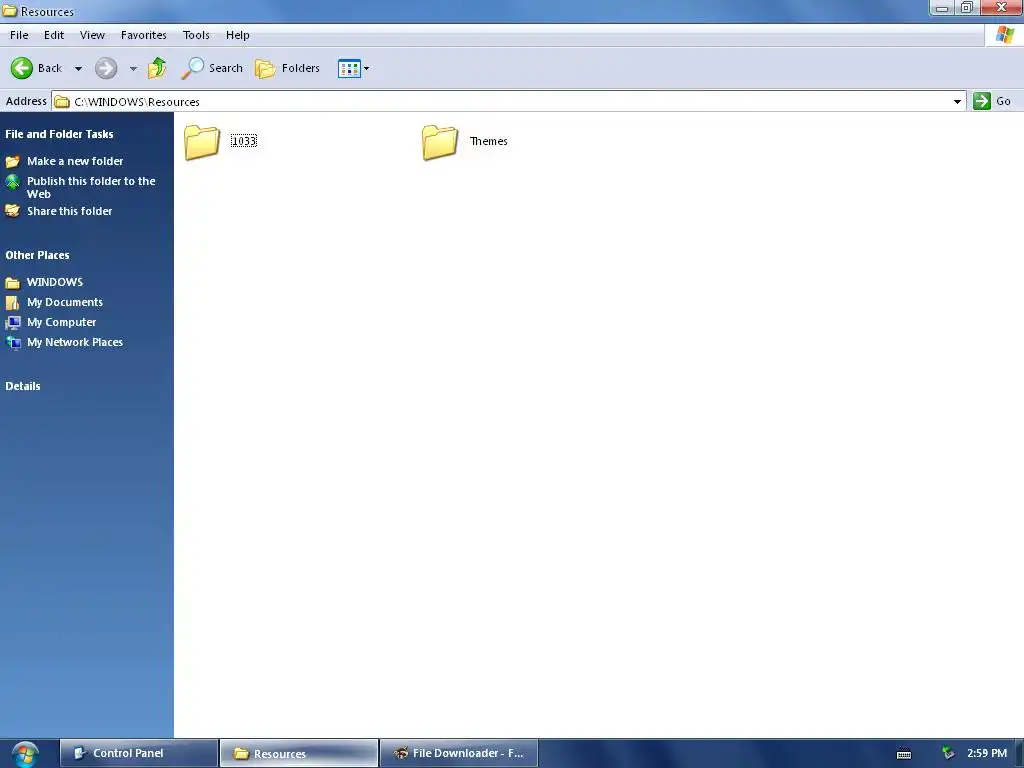Click the My Documents sidebar icon
This screenshot has width=1024, height=768.
pos(12,302)
